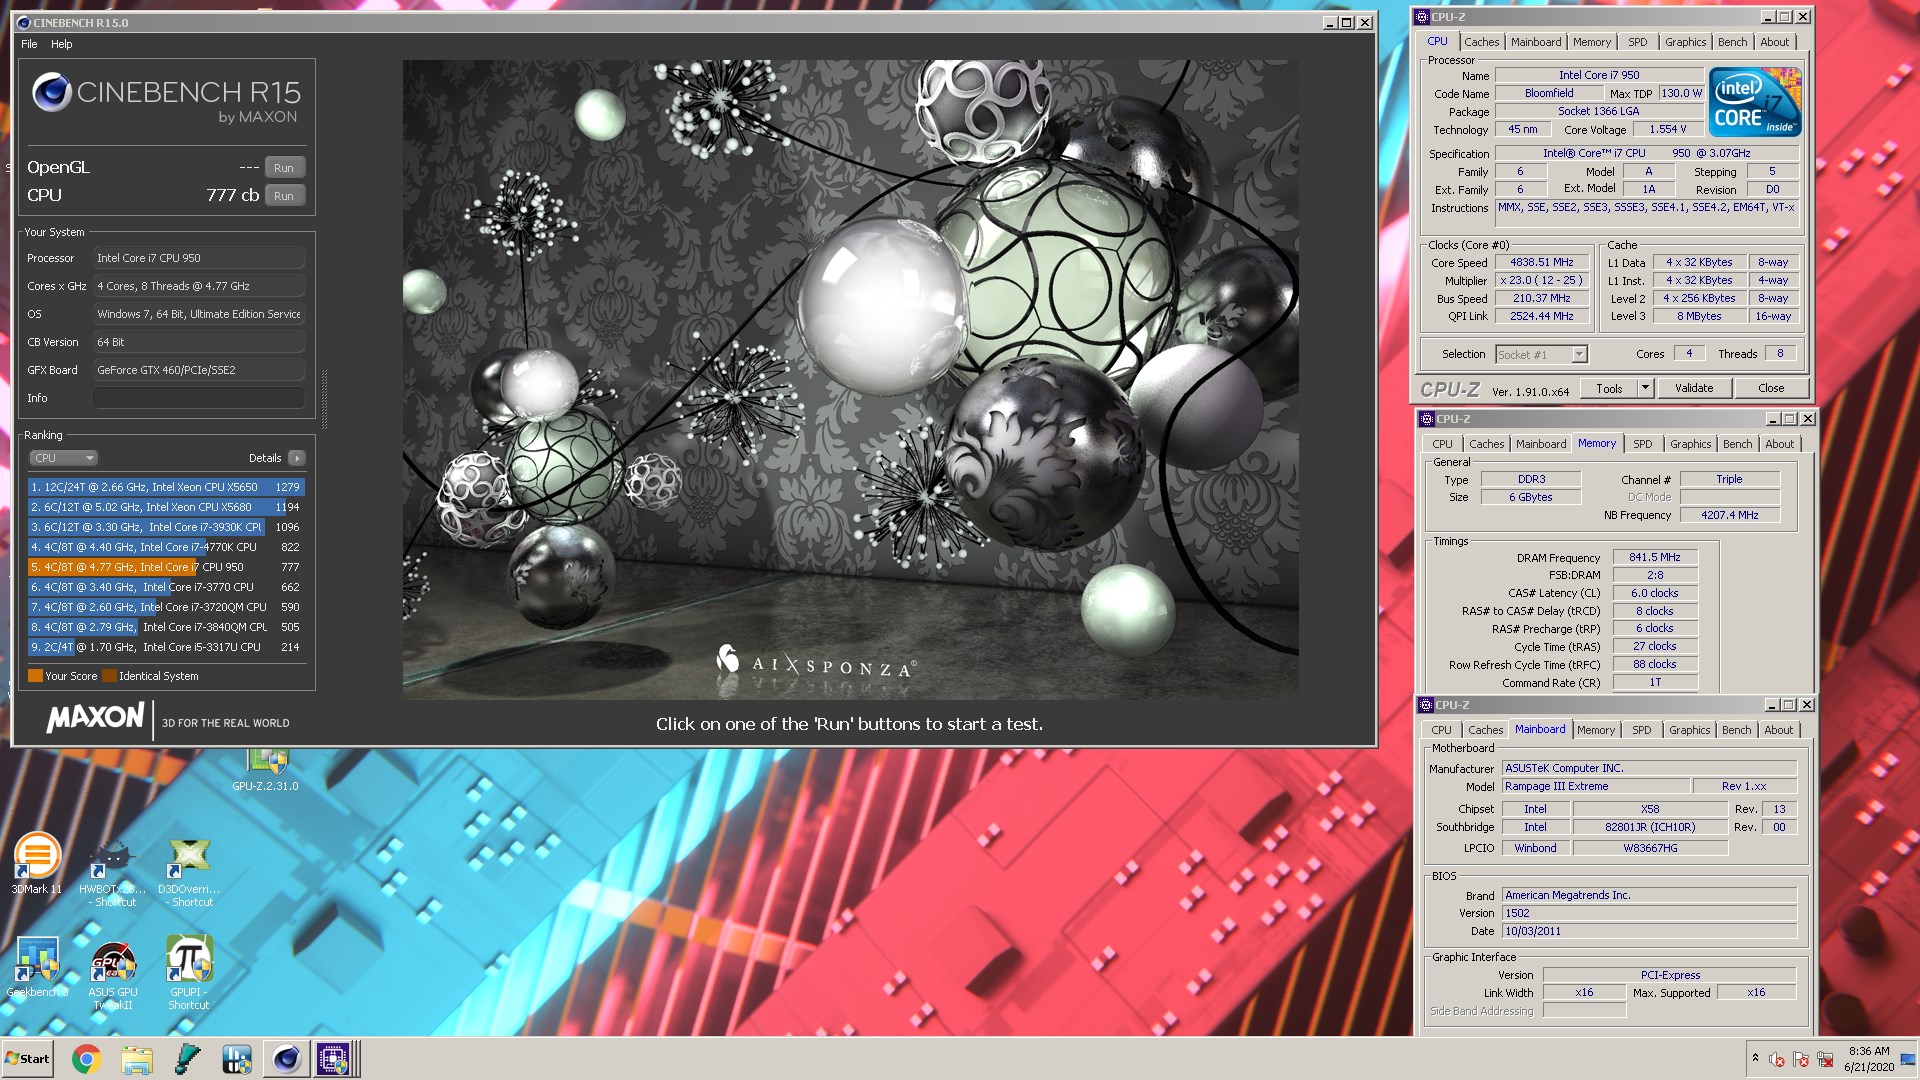This screenshot has height=1080, width=1920.
Task: Open Graphics tab in top CPU-Z window
Action: 1685,42
